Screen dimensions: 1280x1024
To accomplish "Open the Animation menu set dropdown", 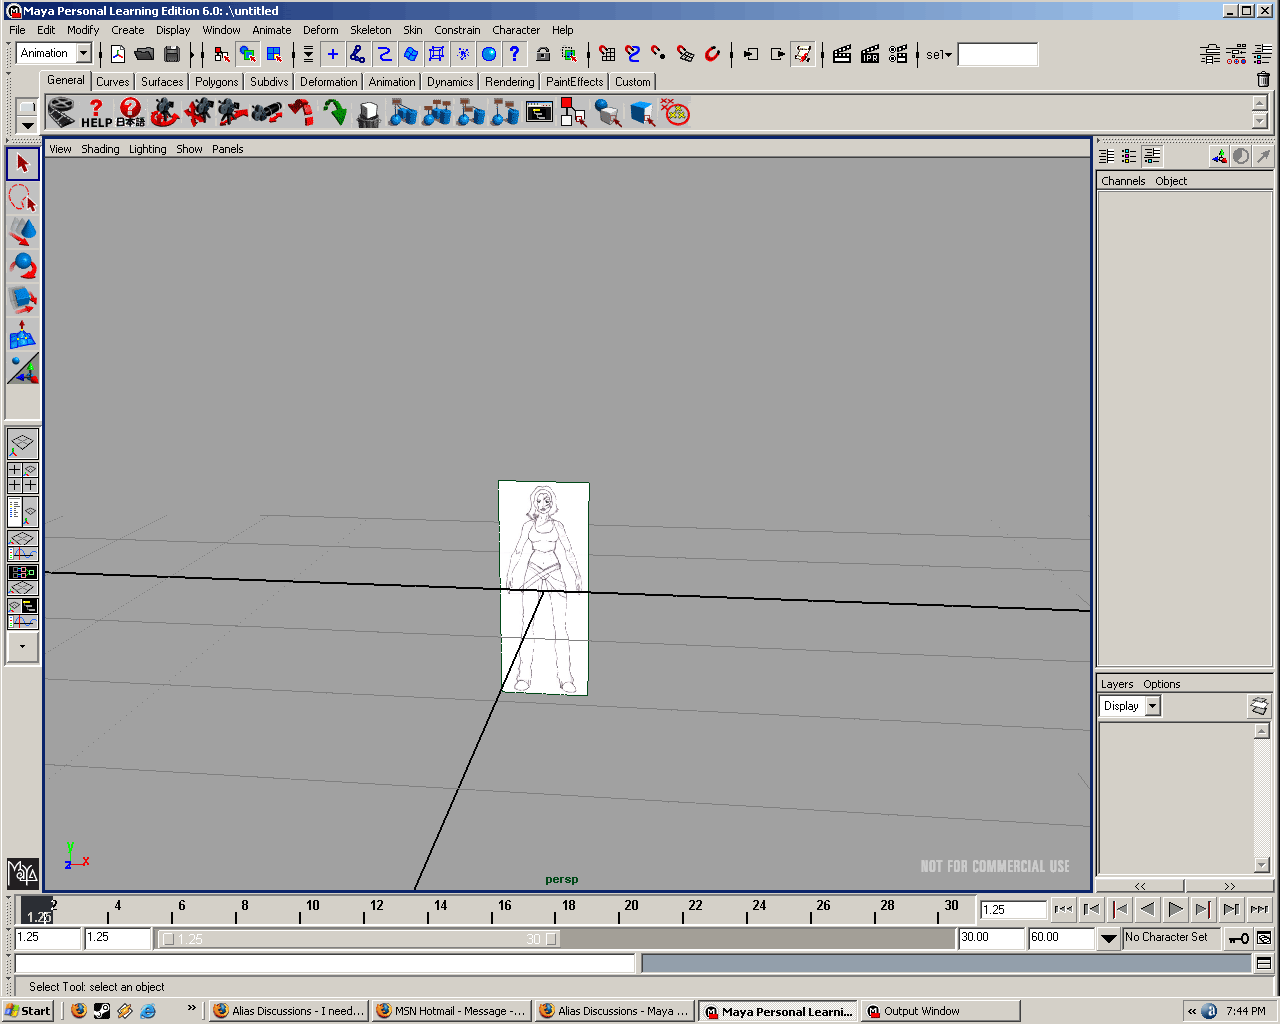I will click(x=84, y=53).
